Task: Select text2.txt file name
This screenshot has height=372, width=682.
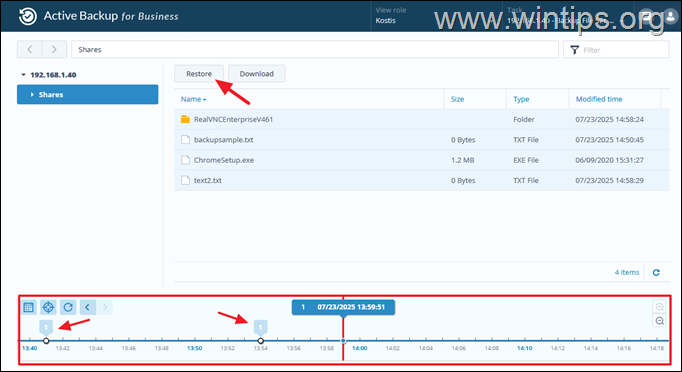Action: click(x=208, y=180)
